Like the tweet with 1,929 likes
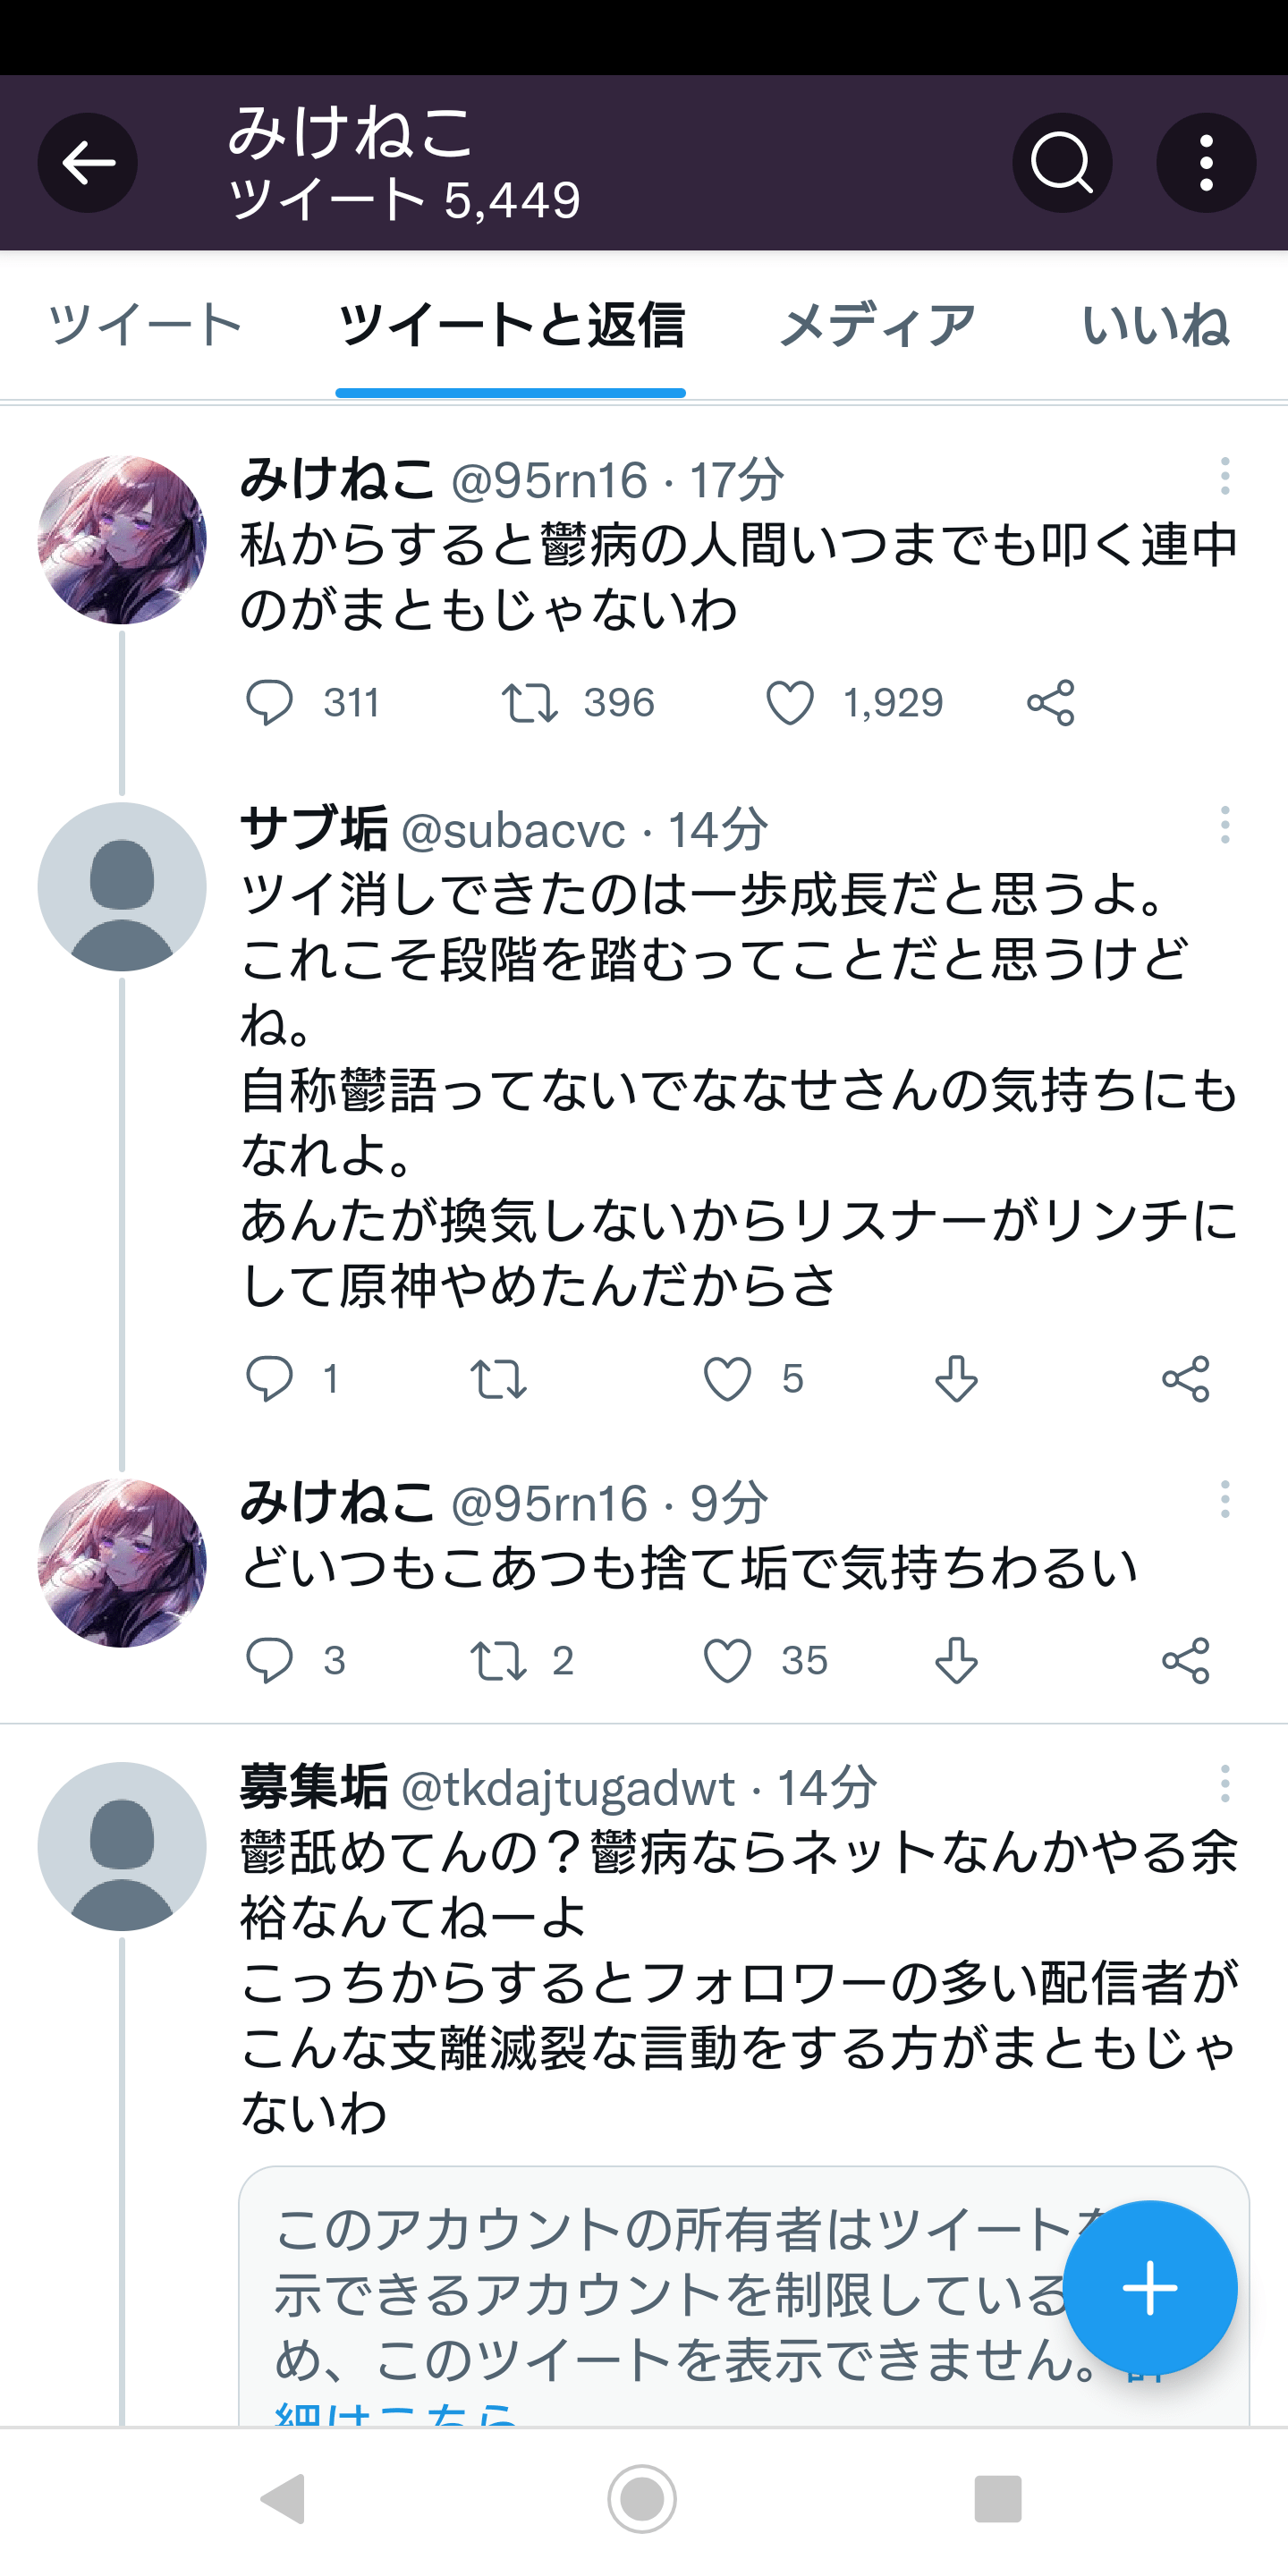 click(x=790, y=703)
